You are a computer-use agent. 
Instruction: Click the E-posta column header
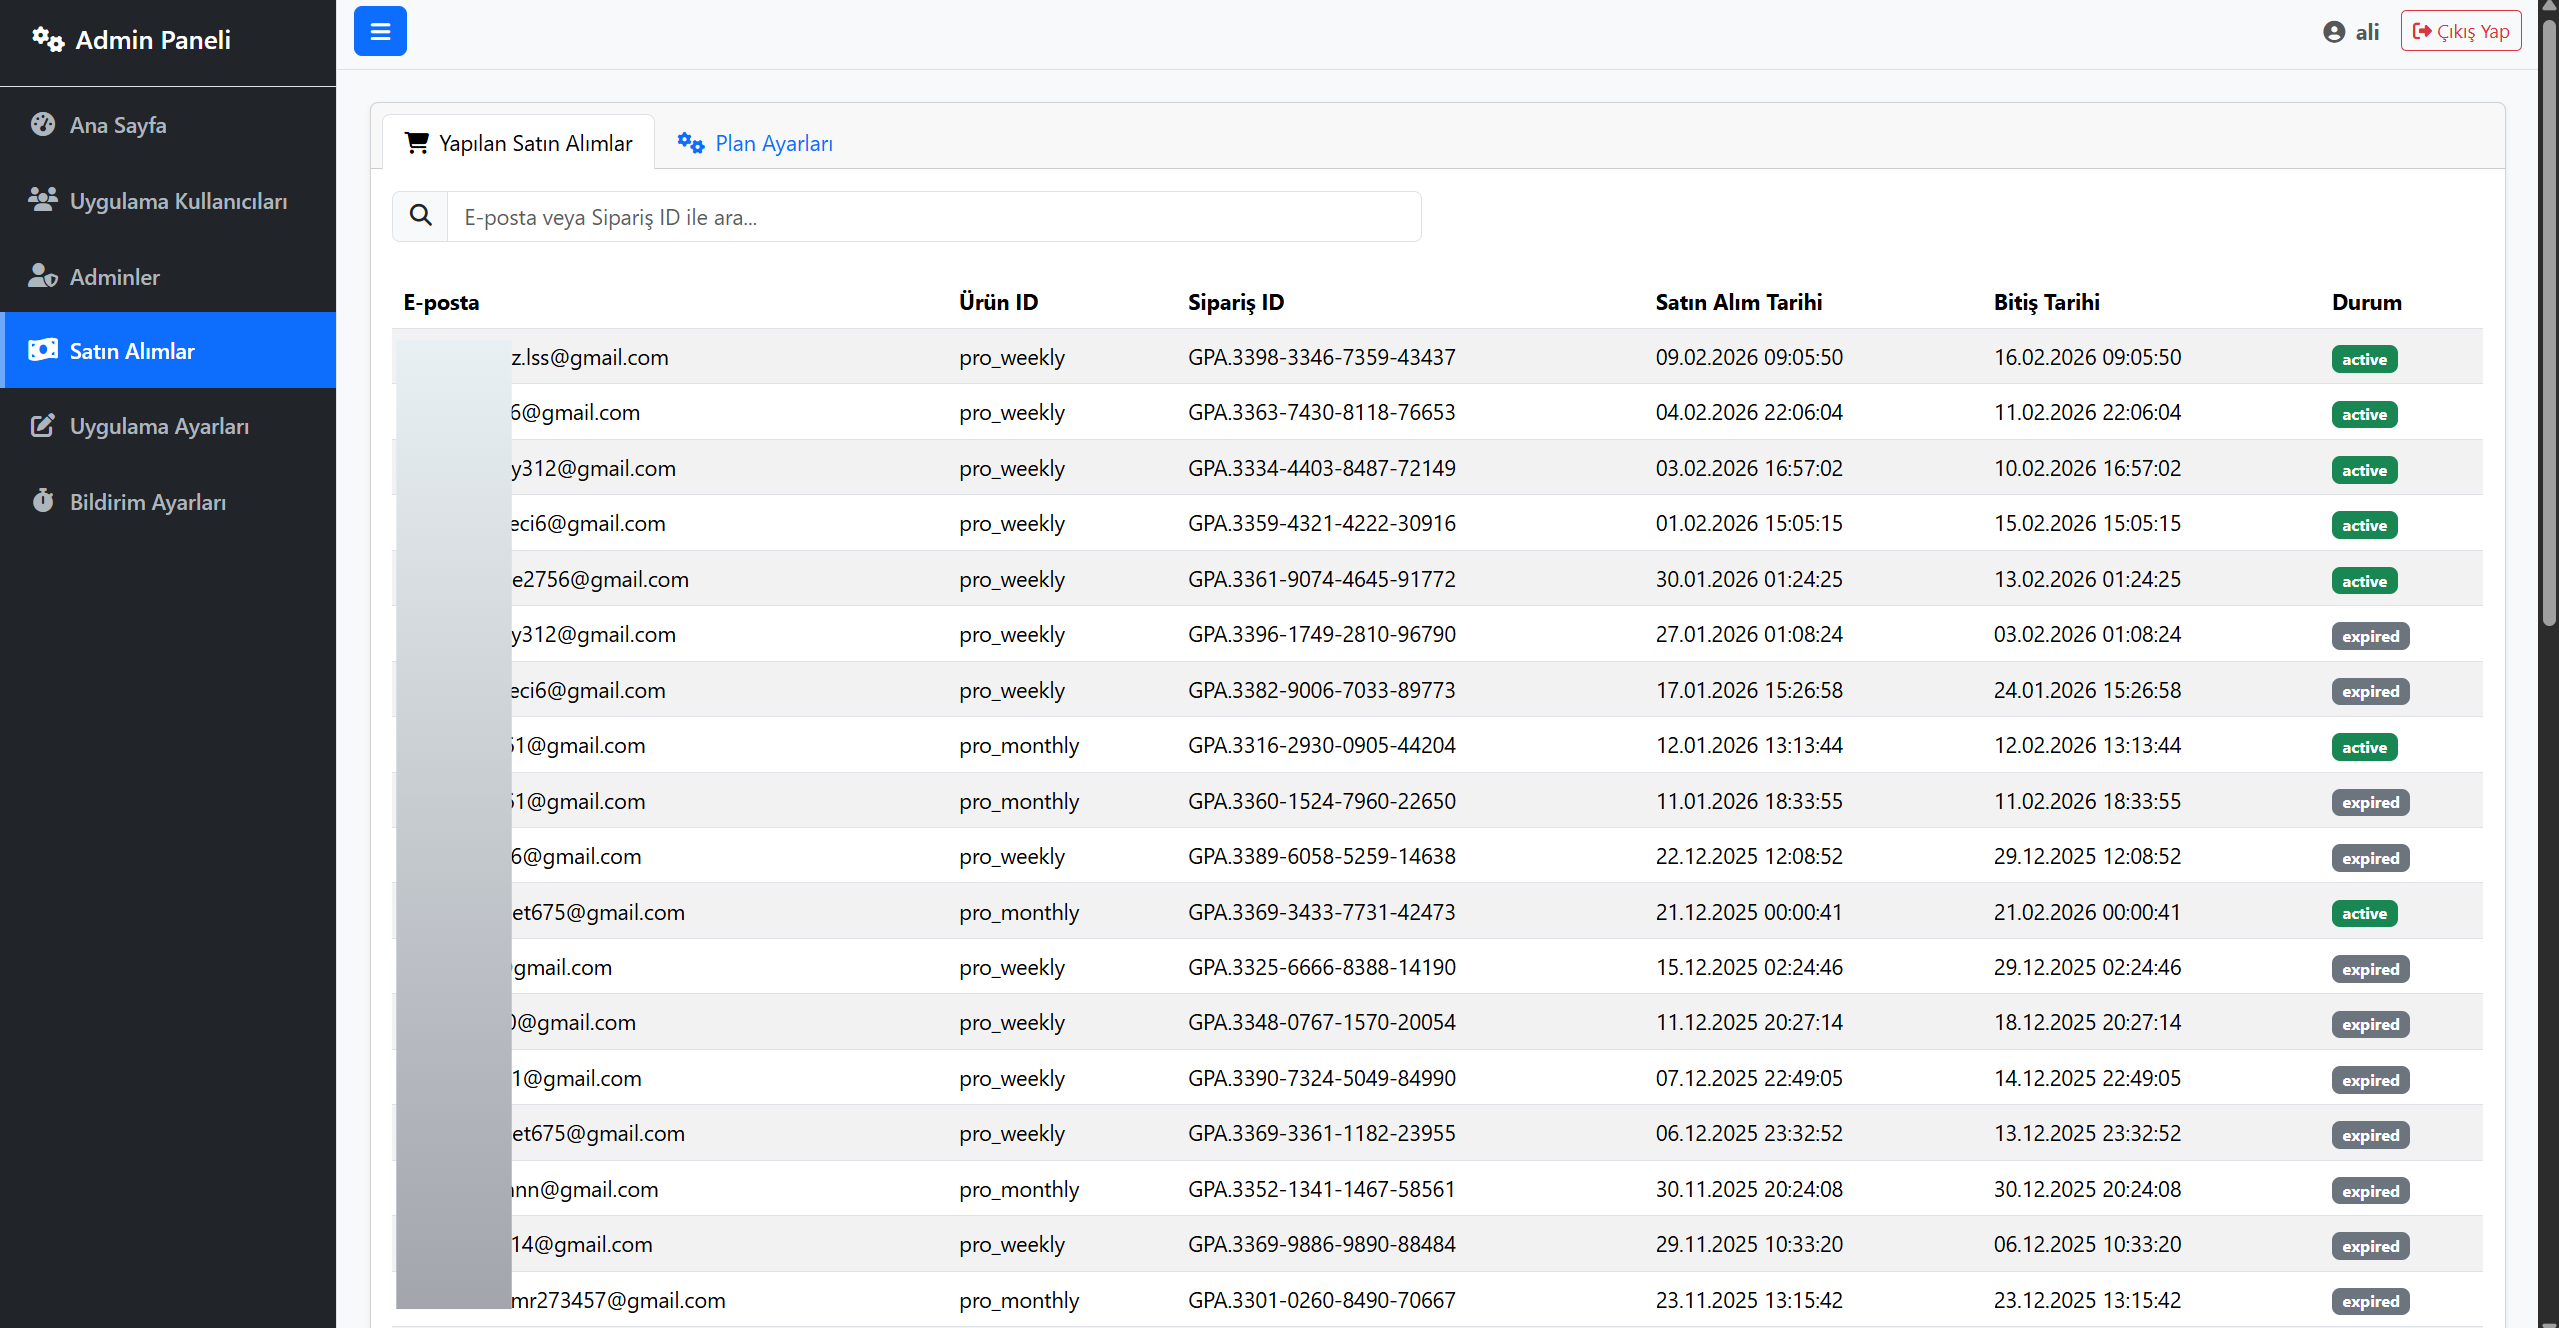coord(441,302)
